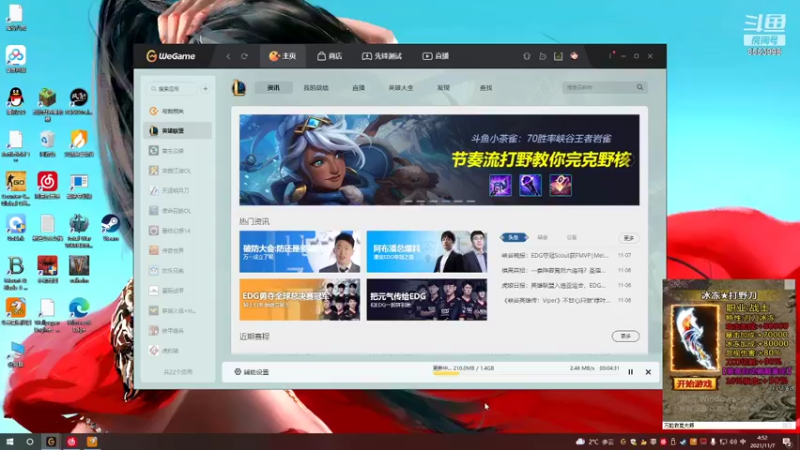Select the 头条 headlines filter
Image resolution: width=800 pixels, height=450 pixels.
click(x=514, y=237)
